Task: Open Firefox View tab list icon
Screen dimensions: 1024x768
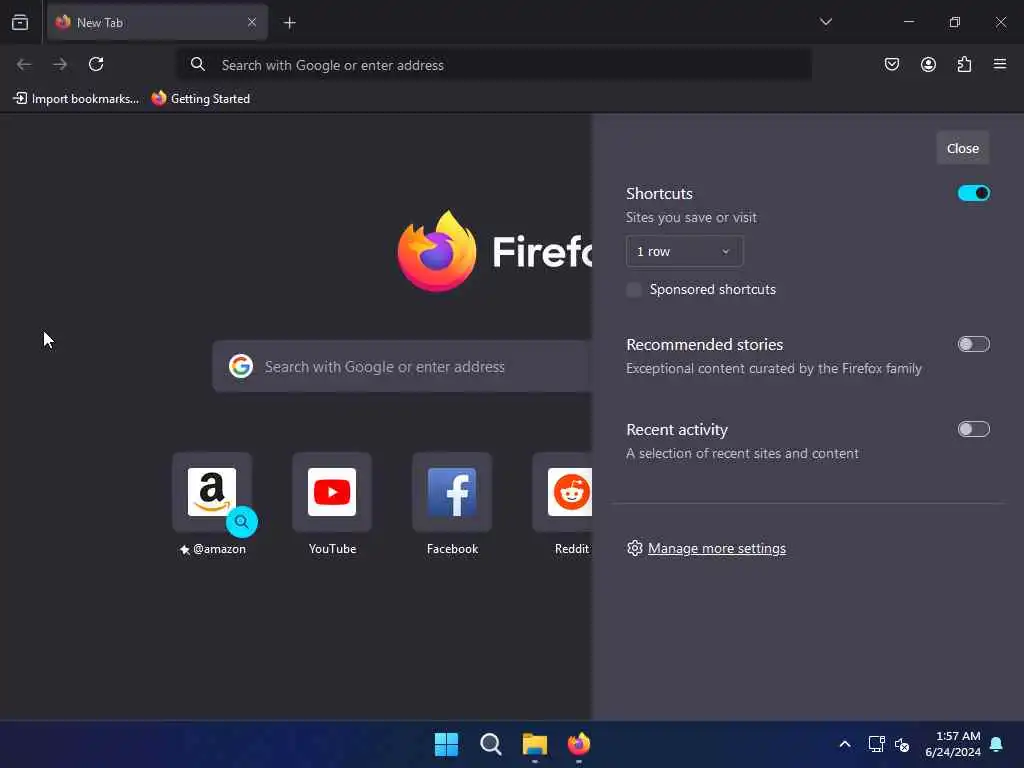Action: 20,22
